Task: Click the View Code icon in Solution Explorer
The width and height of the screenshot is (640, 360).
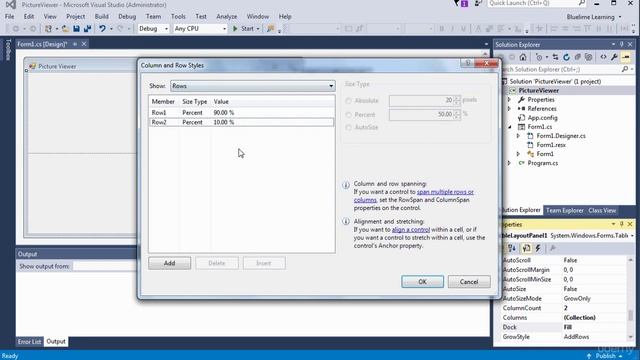Action: coord(603,57)
